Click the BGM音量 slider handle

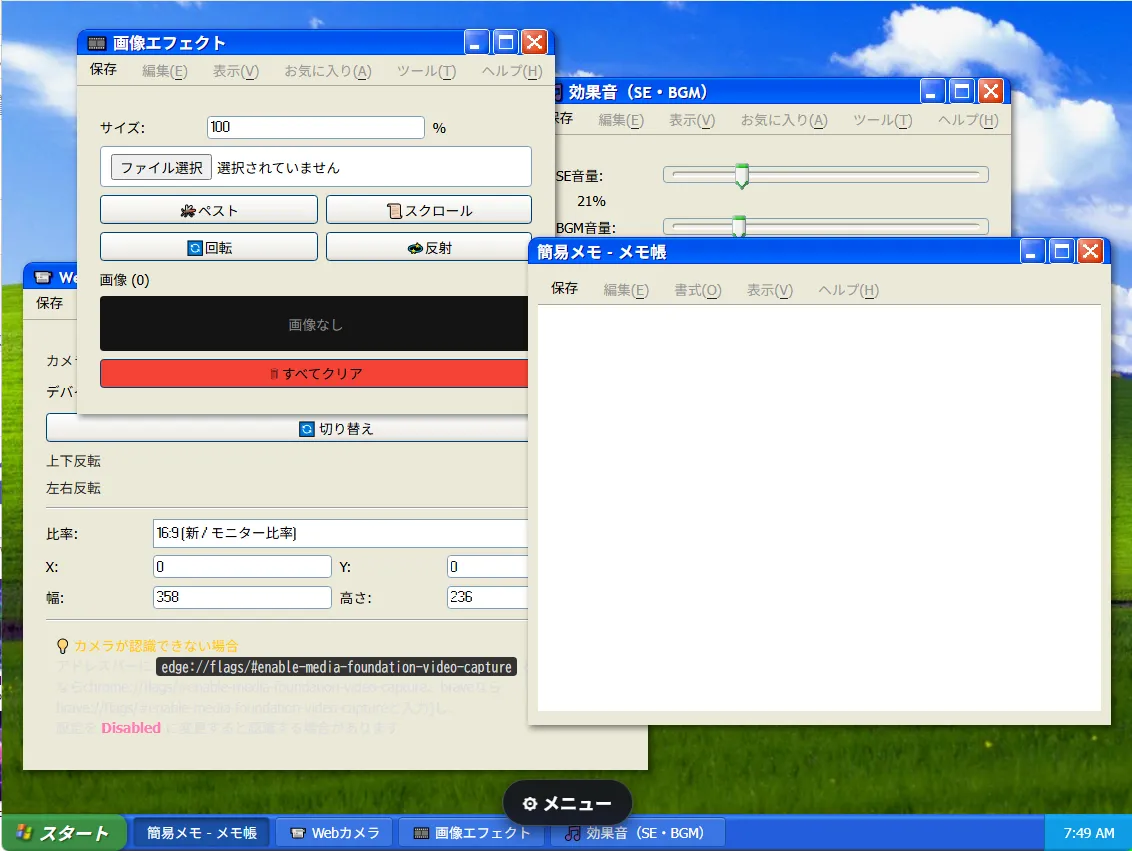(739, 227)
